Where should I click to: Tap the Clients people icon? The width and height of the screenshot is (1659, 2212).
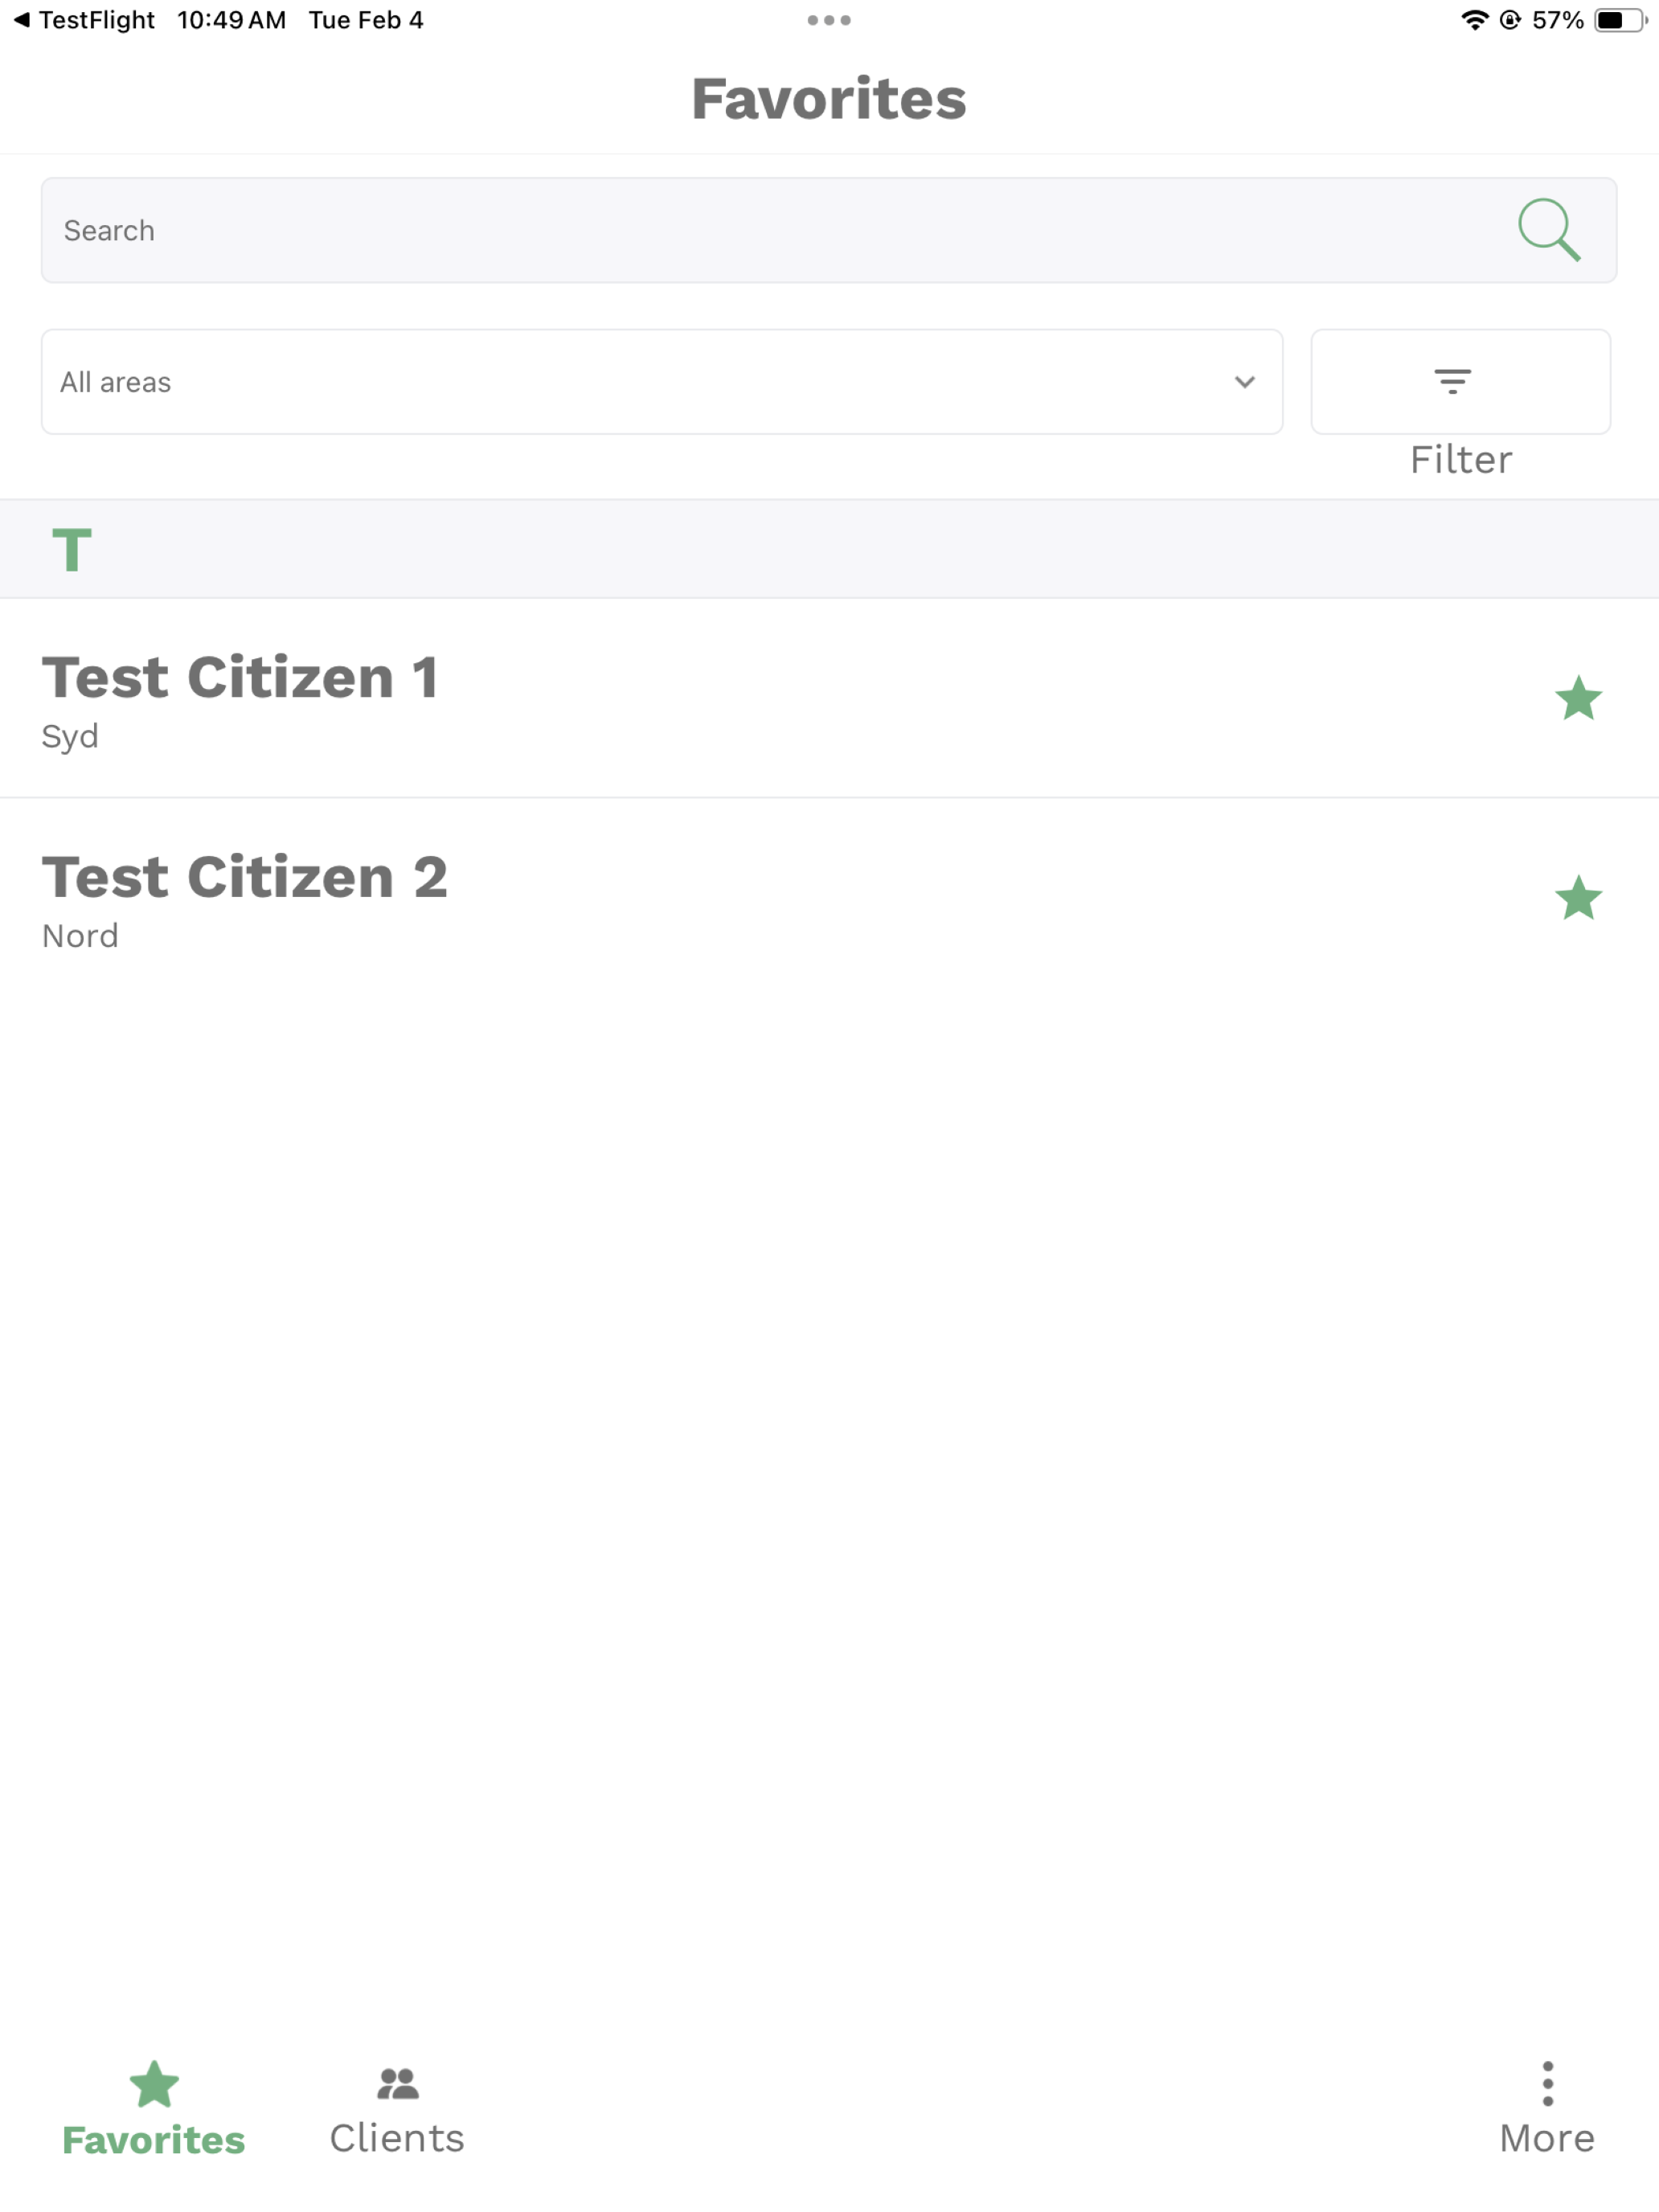click(x=398, y=2084)
